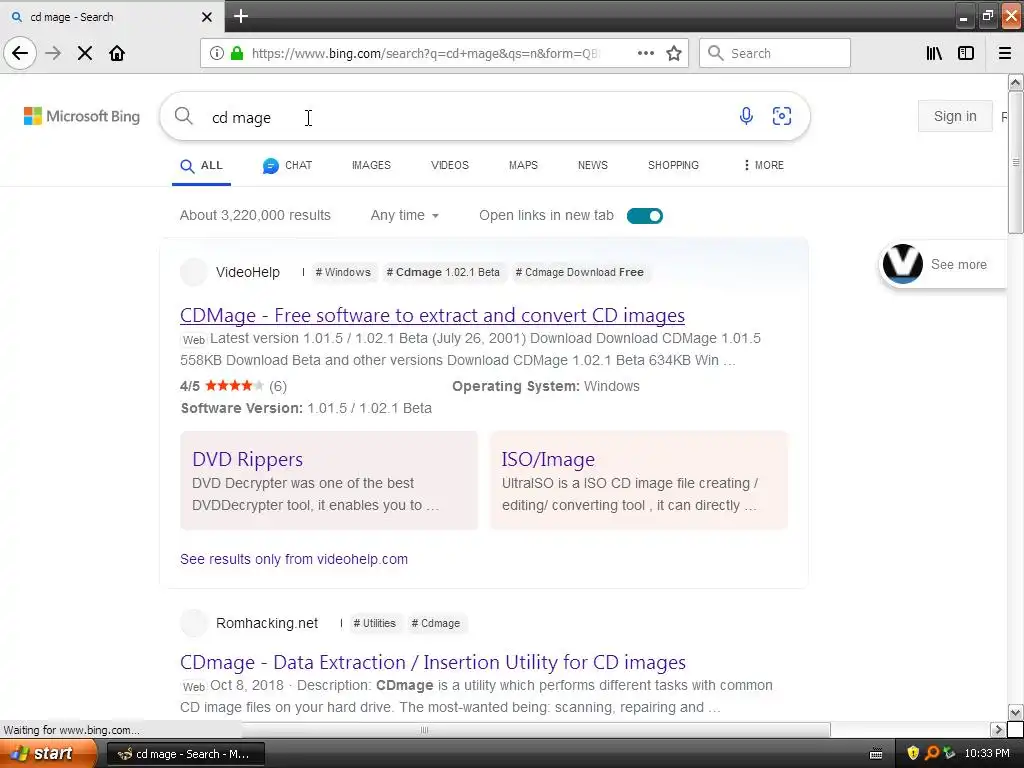
Task: Click the security shield tray icon
Action: [x=913, y=754]
